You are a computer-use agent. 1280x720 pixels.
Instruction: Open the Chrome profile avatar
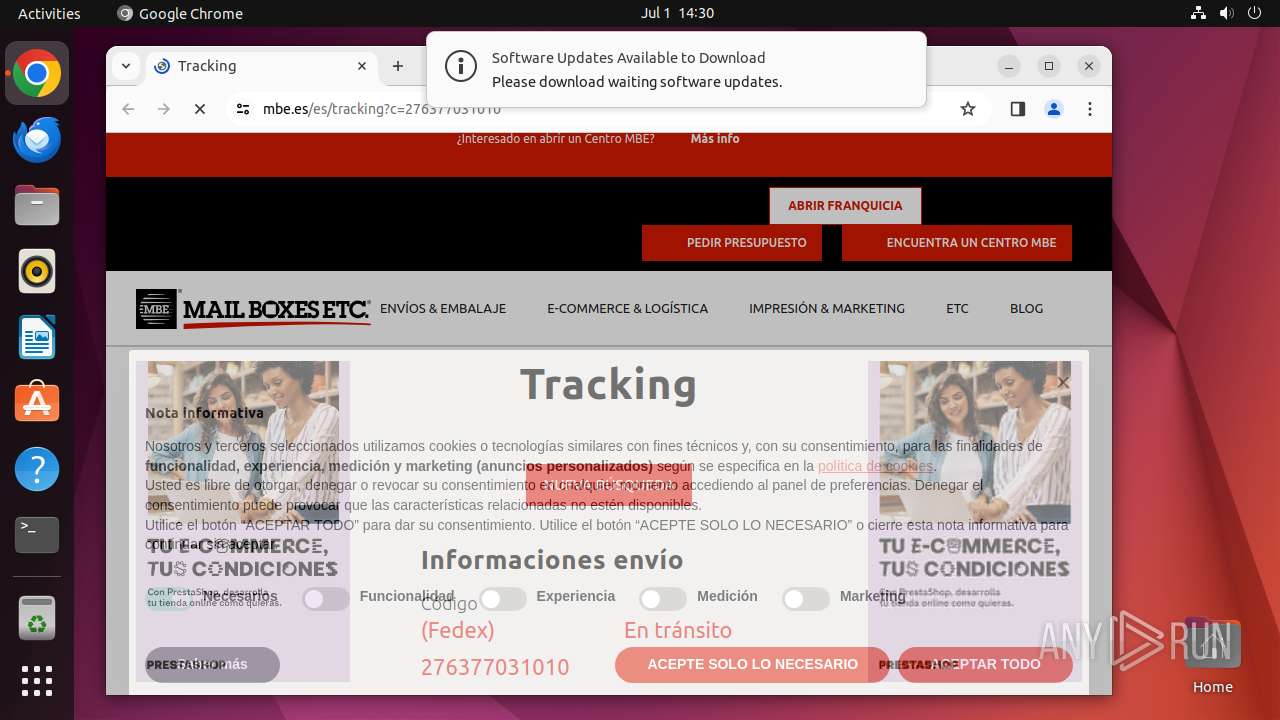[x=1054, y=109]
